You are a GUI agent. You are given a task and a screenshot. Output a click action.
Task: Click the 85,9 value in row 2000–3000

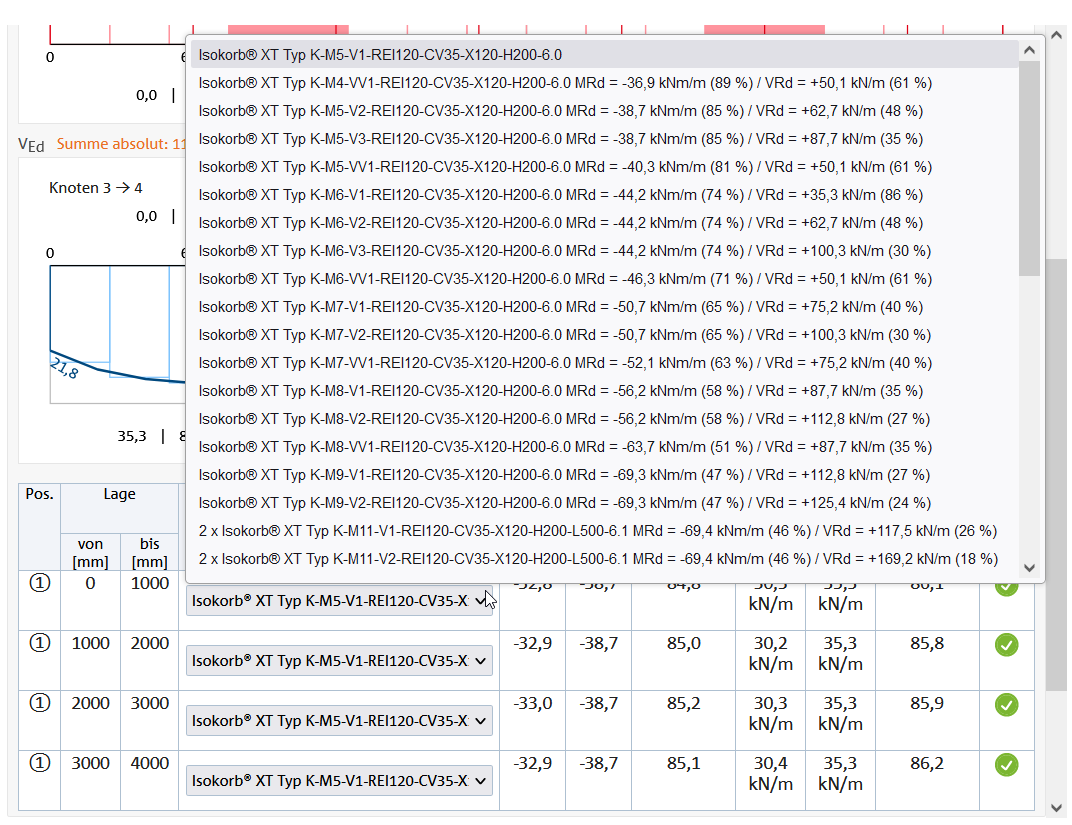(927, 703)
